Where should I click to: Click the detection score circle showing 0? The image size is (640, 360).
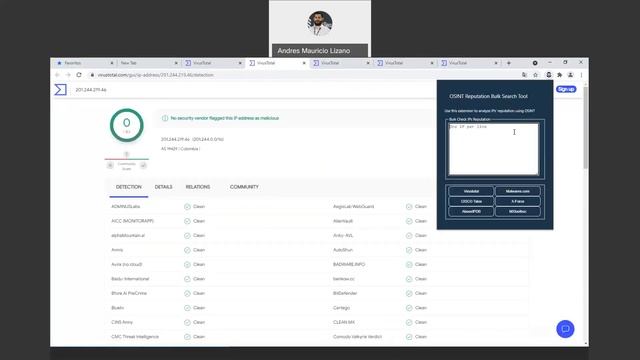pyautogui.click(x=127, y=125)
